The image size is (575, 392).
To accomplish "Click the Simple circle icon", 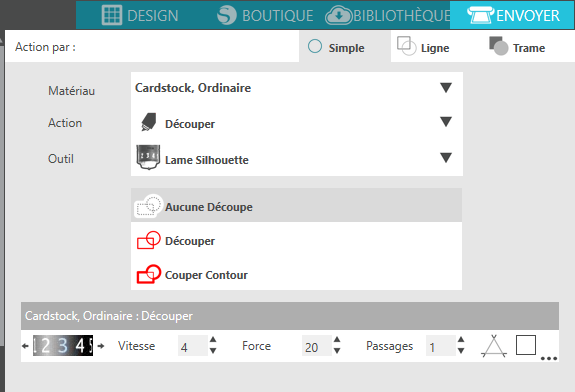I will (x=315, y=47).
